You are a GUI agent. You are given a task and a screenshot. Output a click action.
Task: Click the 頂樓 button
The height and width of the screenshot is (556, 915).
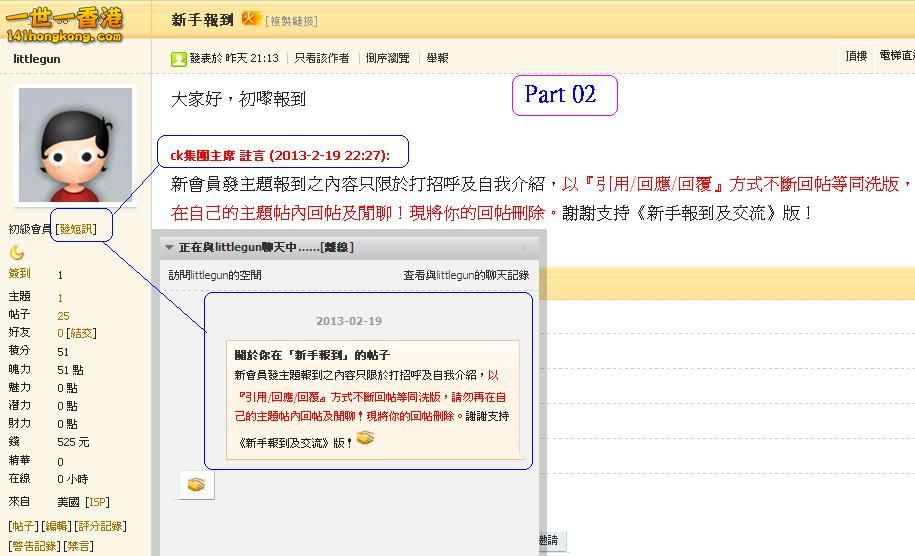[856, 56]
